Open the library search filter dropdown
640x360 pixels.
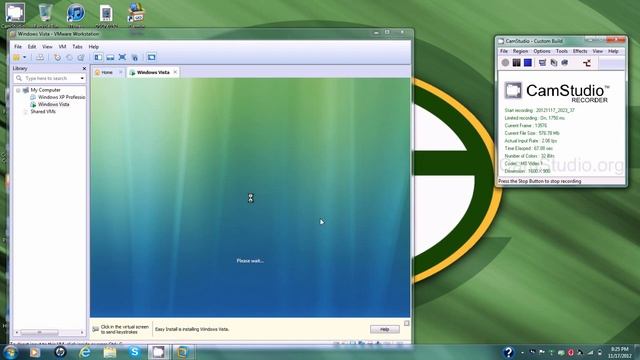(x=82, y=78)
